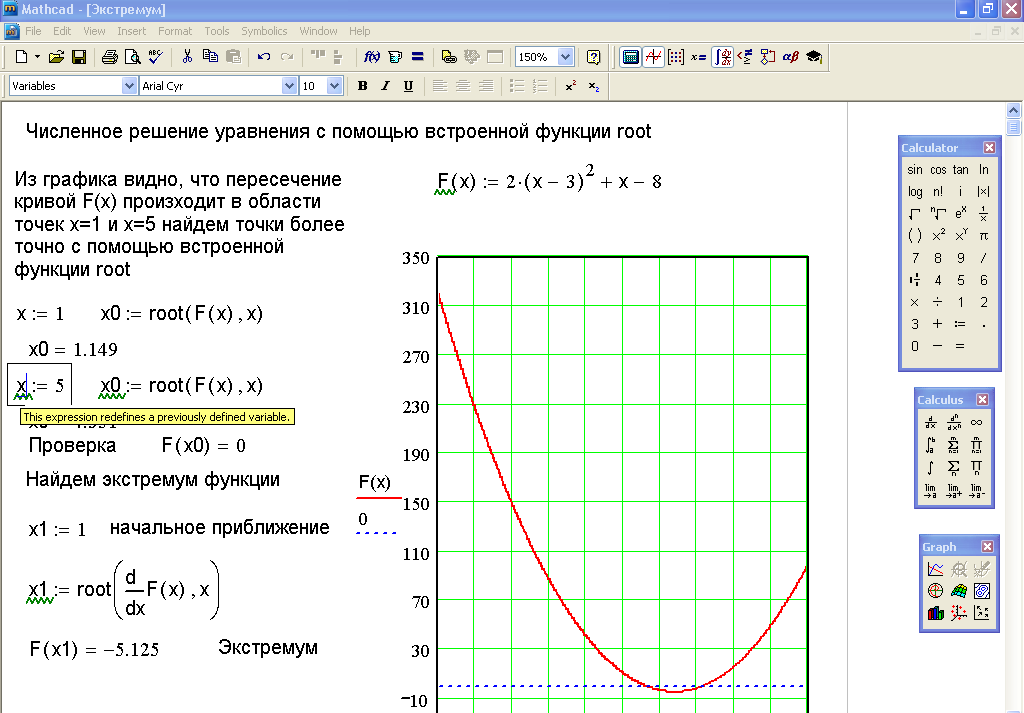Screen dimensions: 1024x713
Task: Calculate worksheet using the equals icon
Action: [x=418, y=57]
